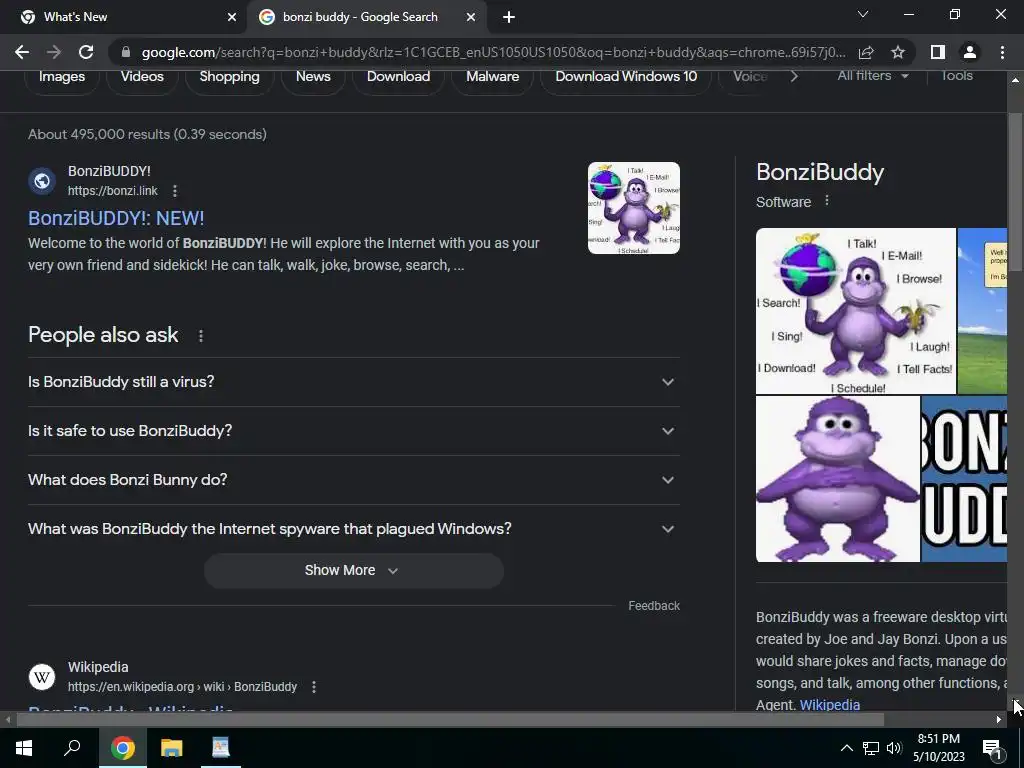
Task: Open the Windows Start menu
Action: [x=24, y=748]
